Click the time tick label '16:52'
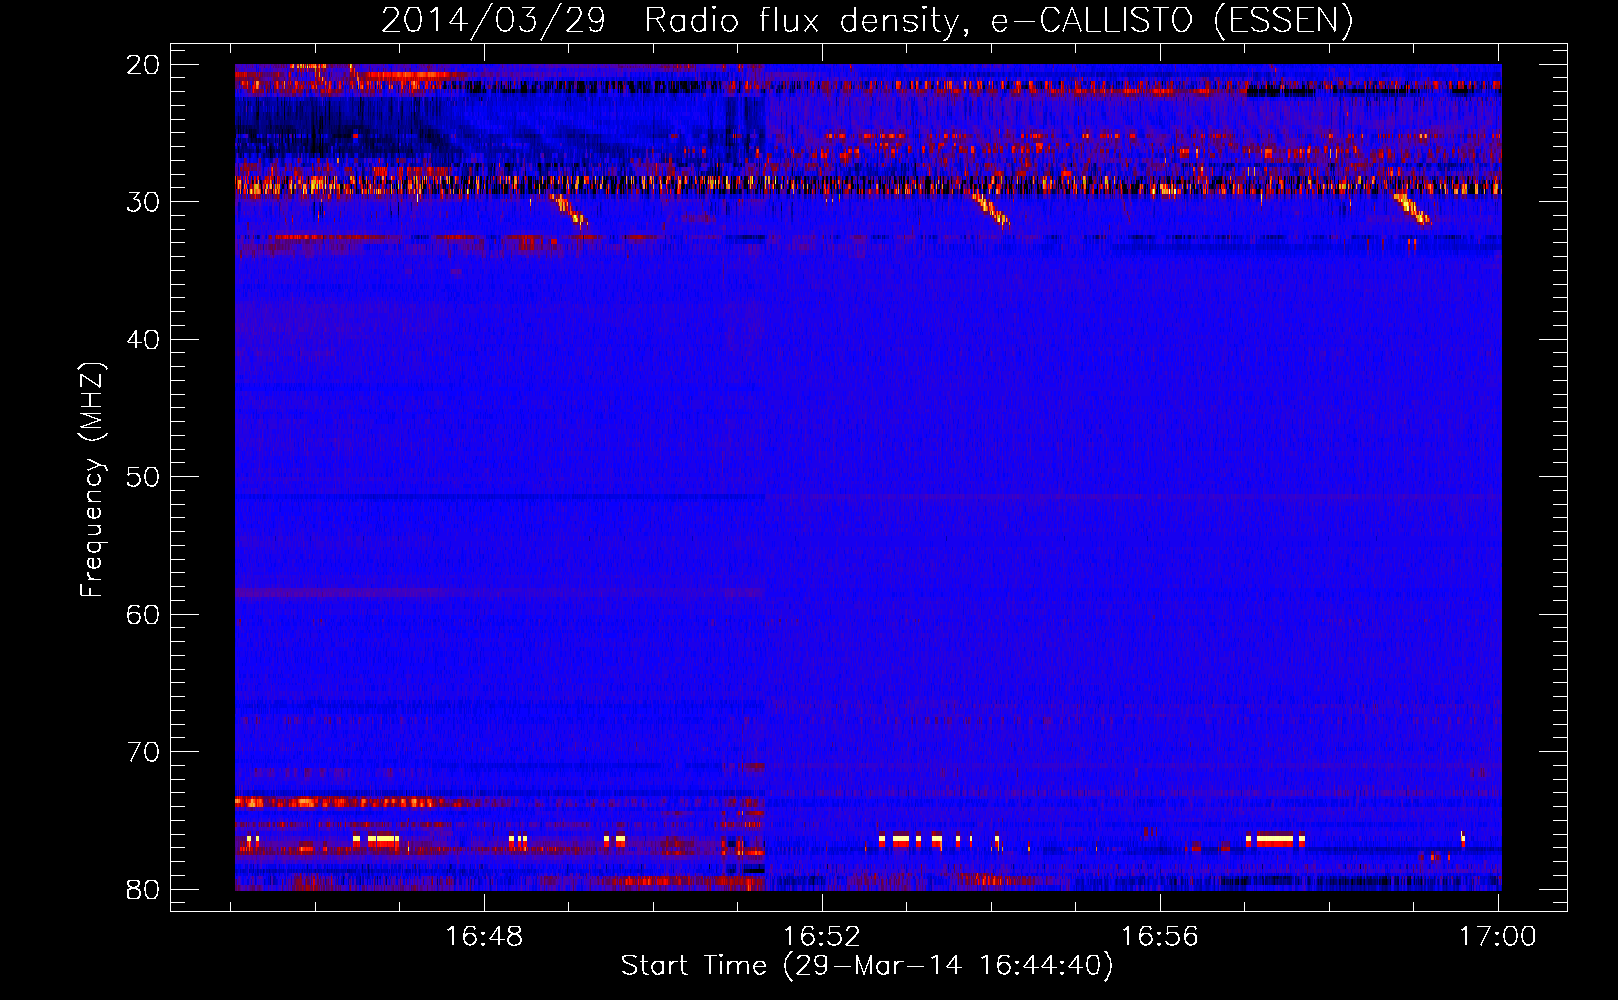The height and width of the screenshot is (1000, 1618). pyautogui.click(x=822, y=936)
